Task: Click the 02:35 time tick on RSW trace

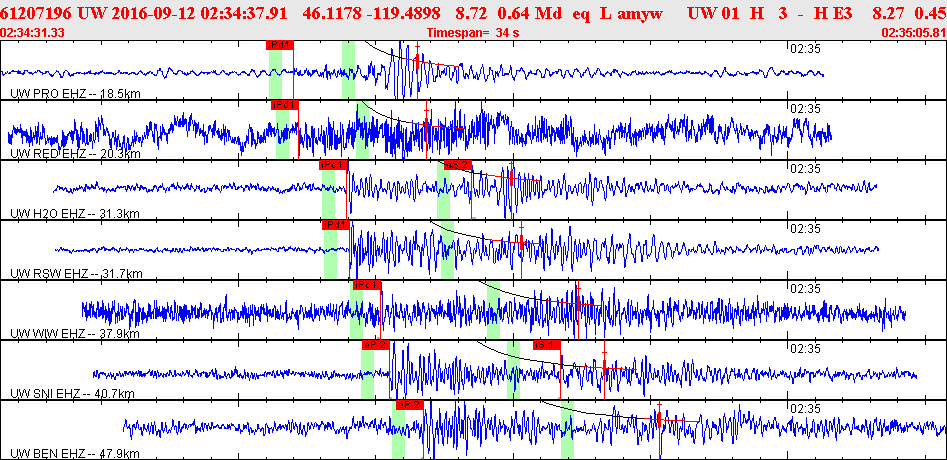Action: pyautogui.click(x=805, y=229)
